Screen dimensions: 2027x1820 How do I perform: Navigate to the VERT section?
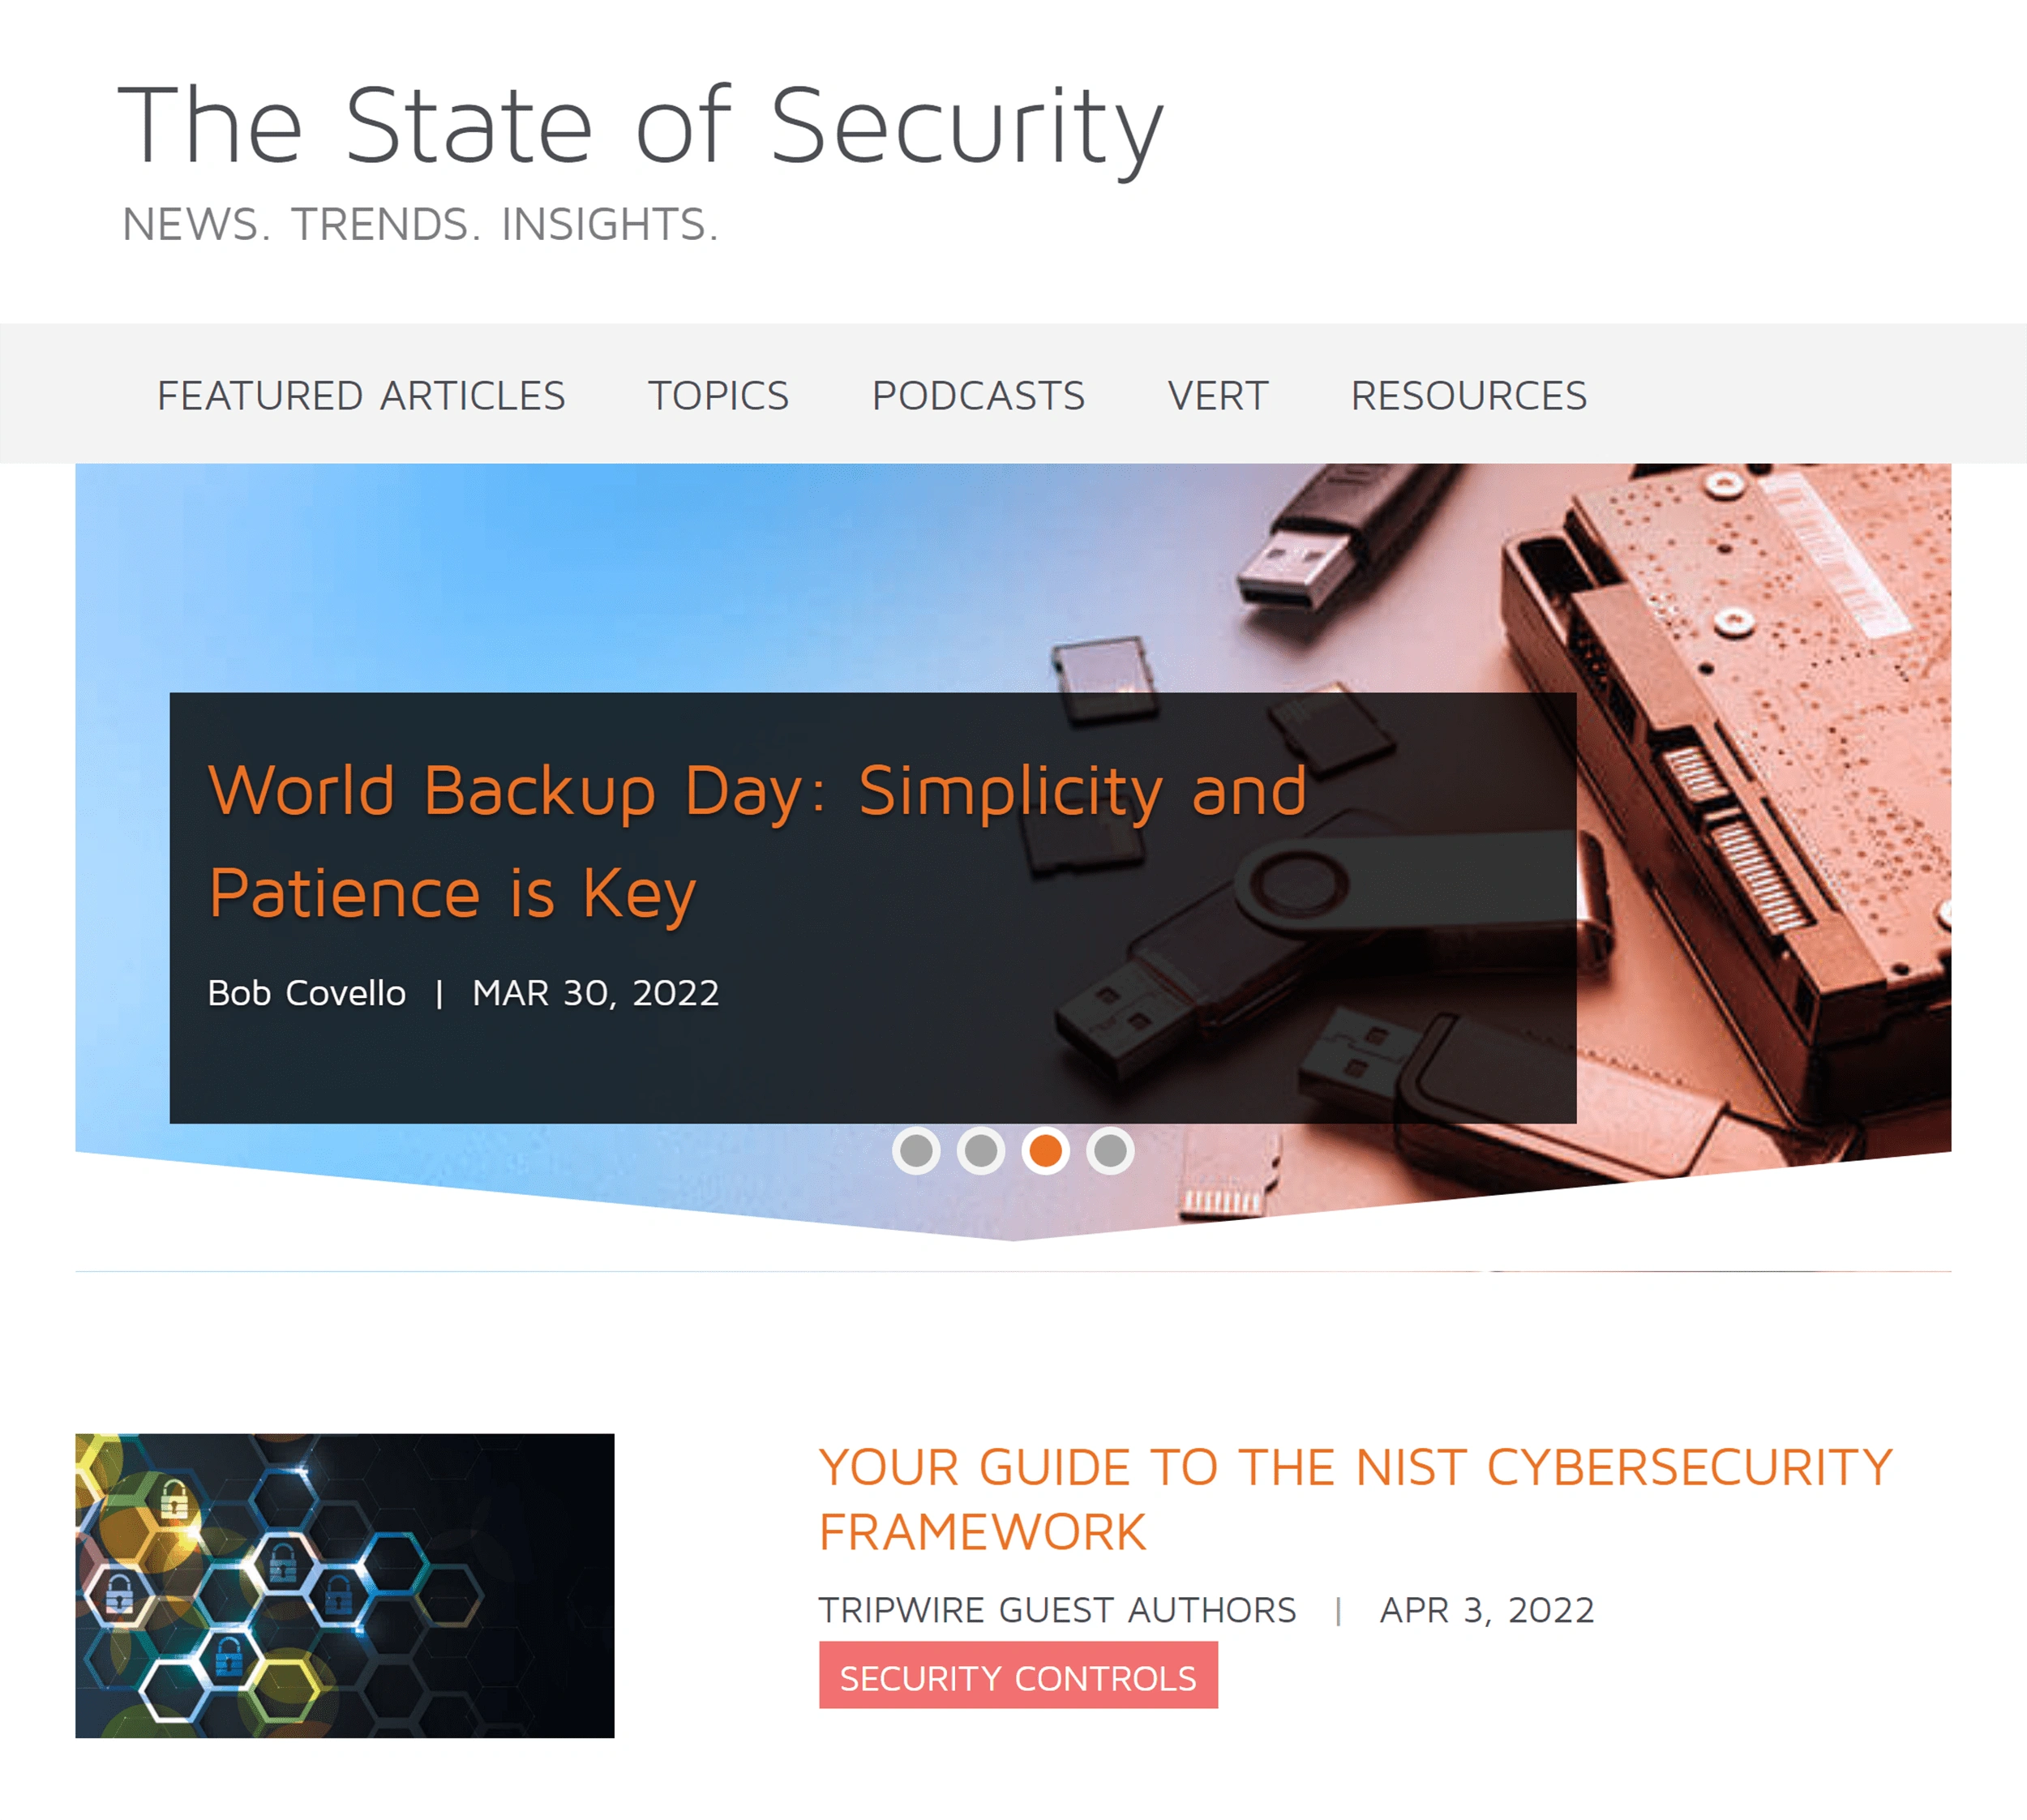click(1216, 395)
